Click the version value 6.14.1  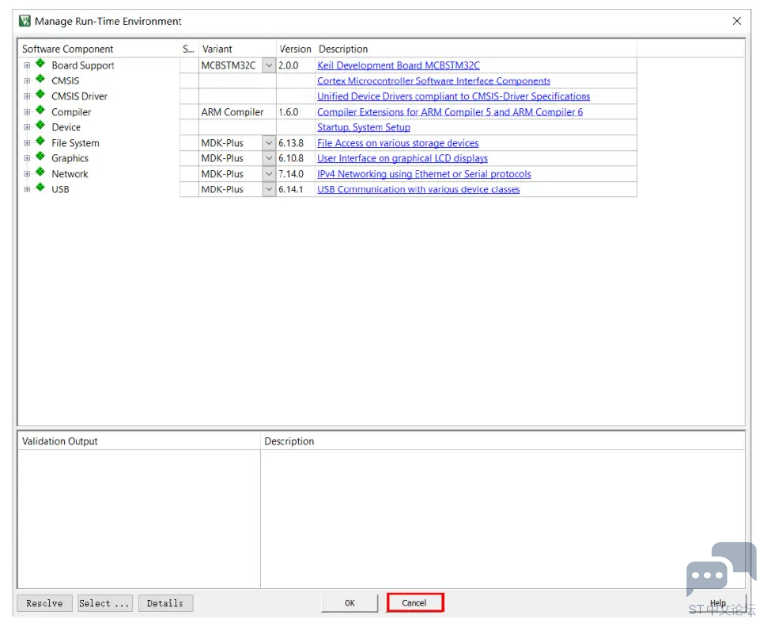point(291,190)
